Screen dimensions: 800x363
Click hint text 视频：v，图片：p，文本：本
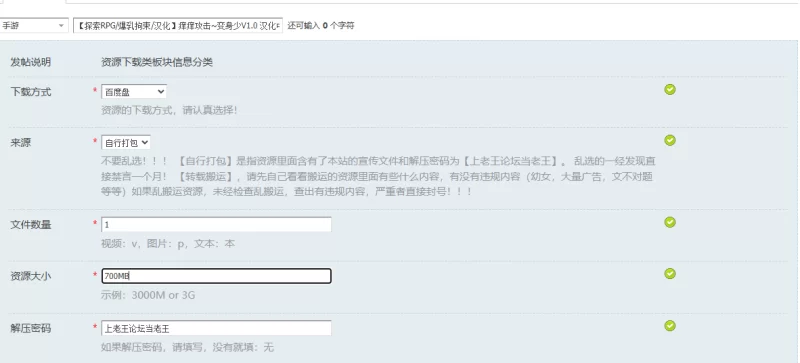click(x=168, y=244)
